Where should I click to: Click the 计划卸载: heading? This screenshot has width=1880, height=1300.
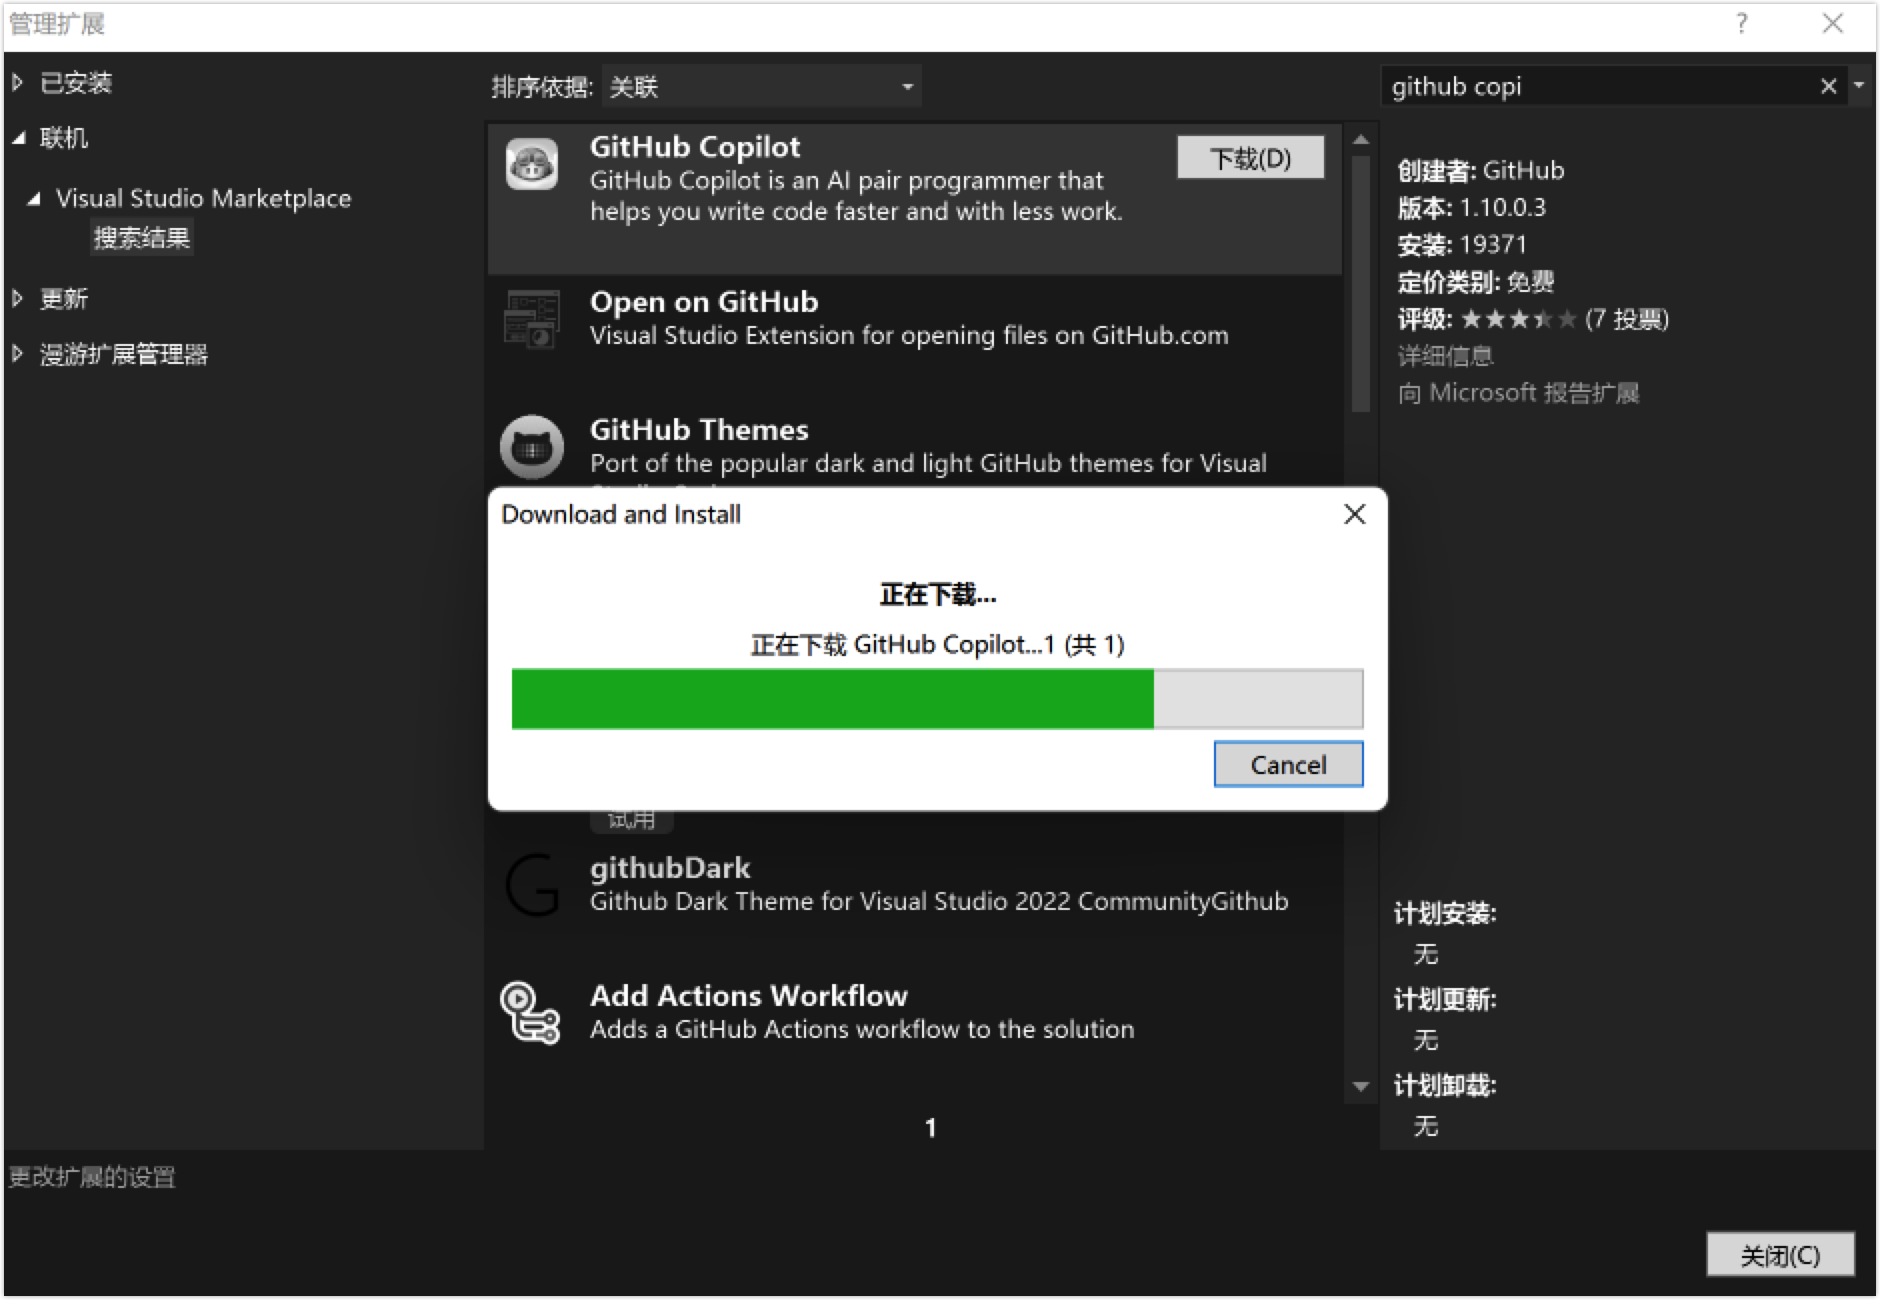(x=1445, y=1085)
